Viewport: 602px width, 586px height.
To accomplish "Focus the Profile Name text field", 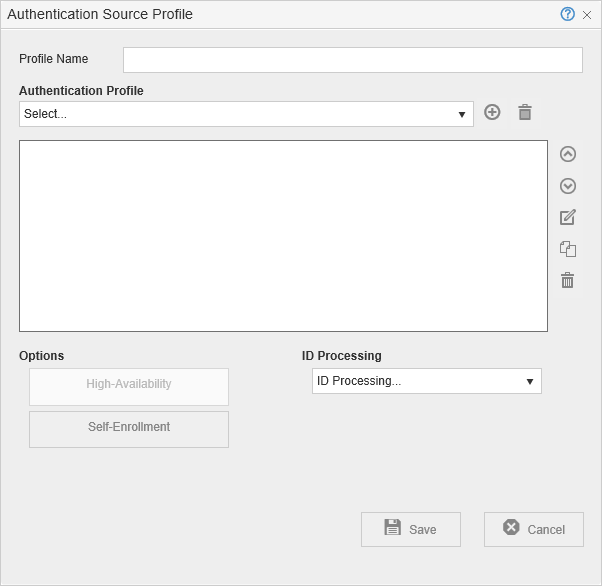I will pyautogui.click(x=352, y=60).
